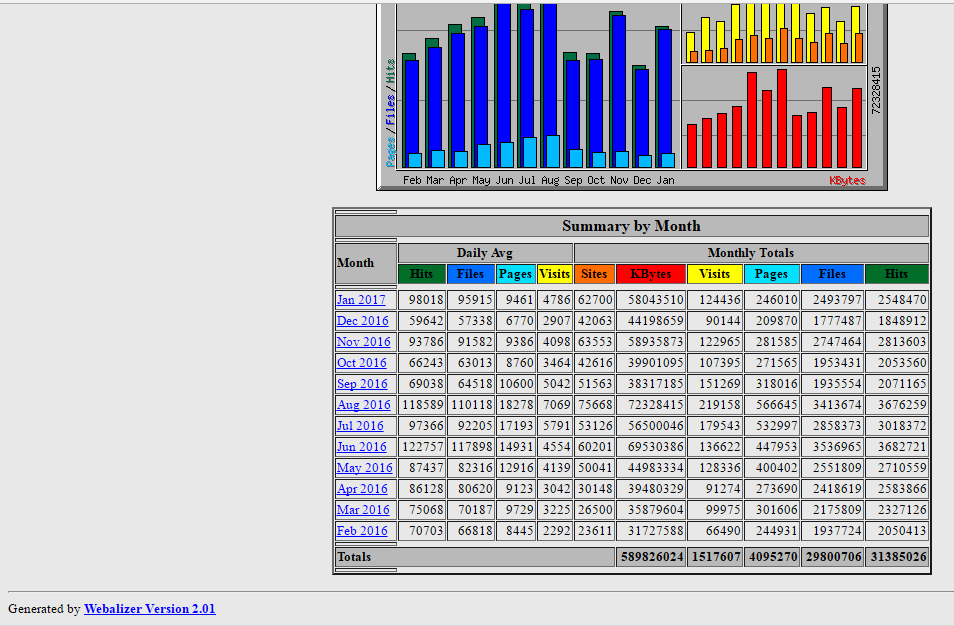Open the Oct 2016 statistics link

pos(361,363)
